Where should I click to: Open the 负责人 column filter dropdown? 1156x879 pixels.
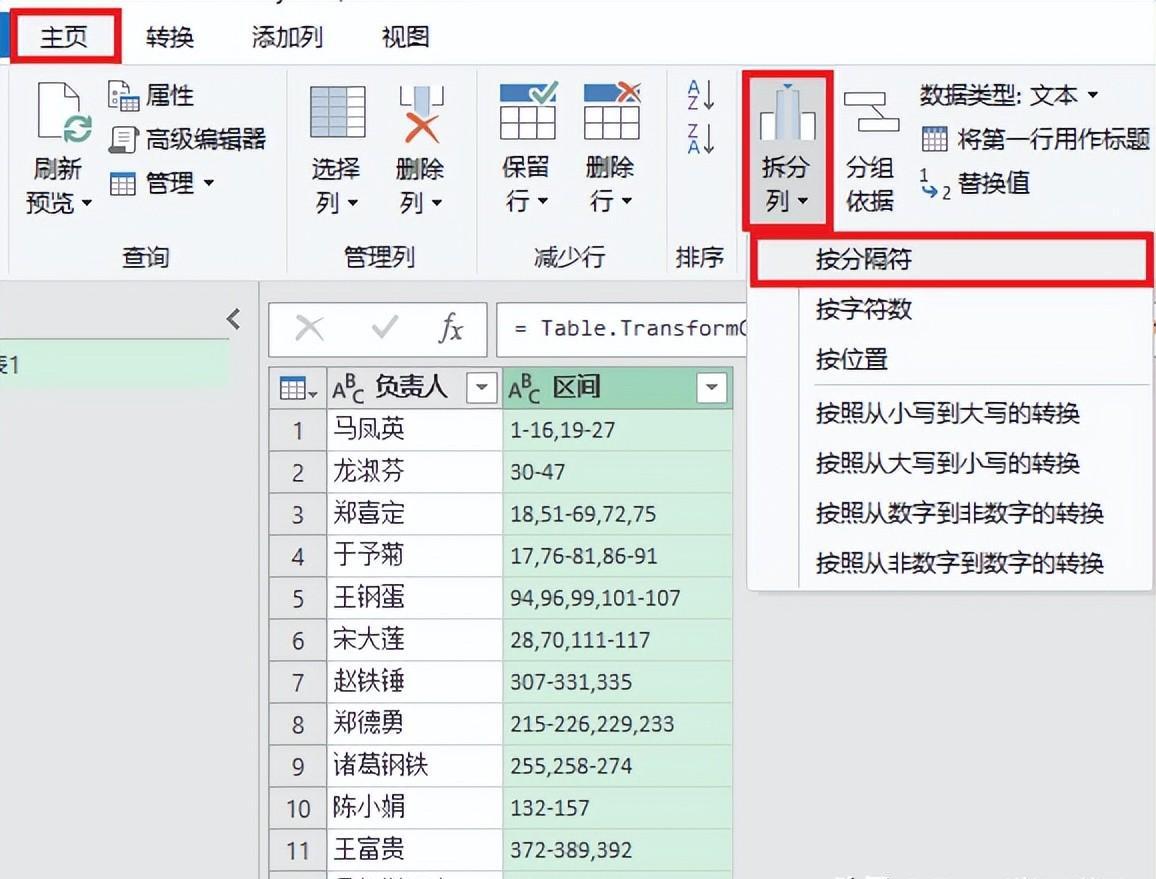(x=481, y=387)
